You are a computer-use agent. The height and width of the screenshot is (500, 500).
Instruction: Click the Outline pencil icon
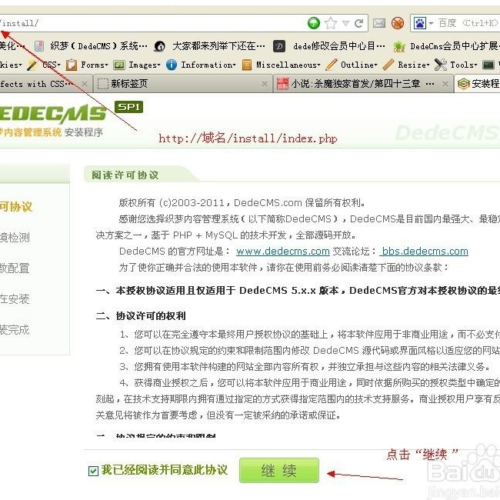coord(331,65)
